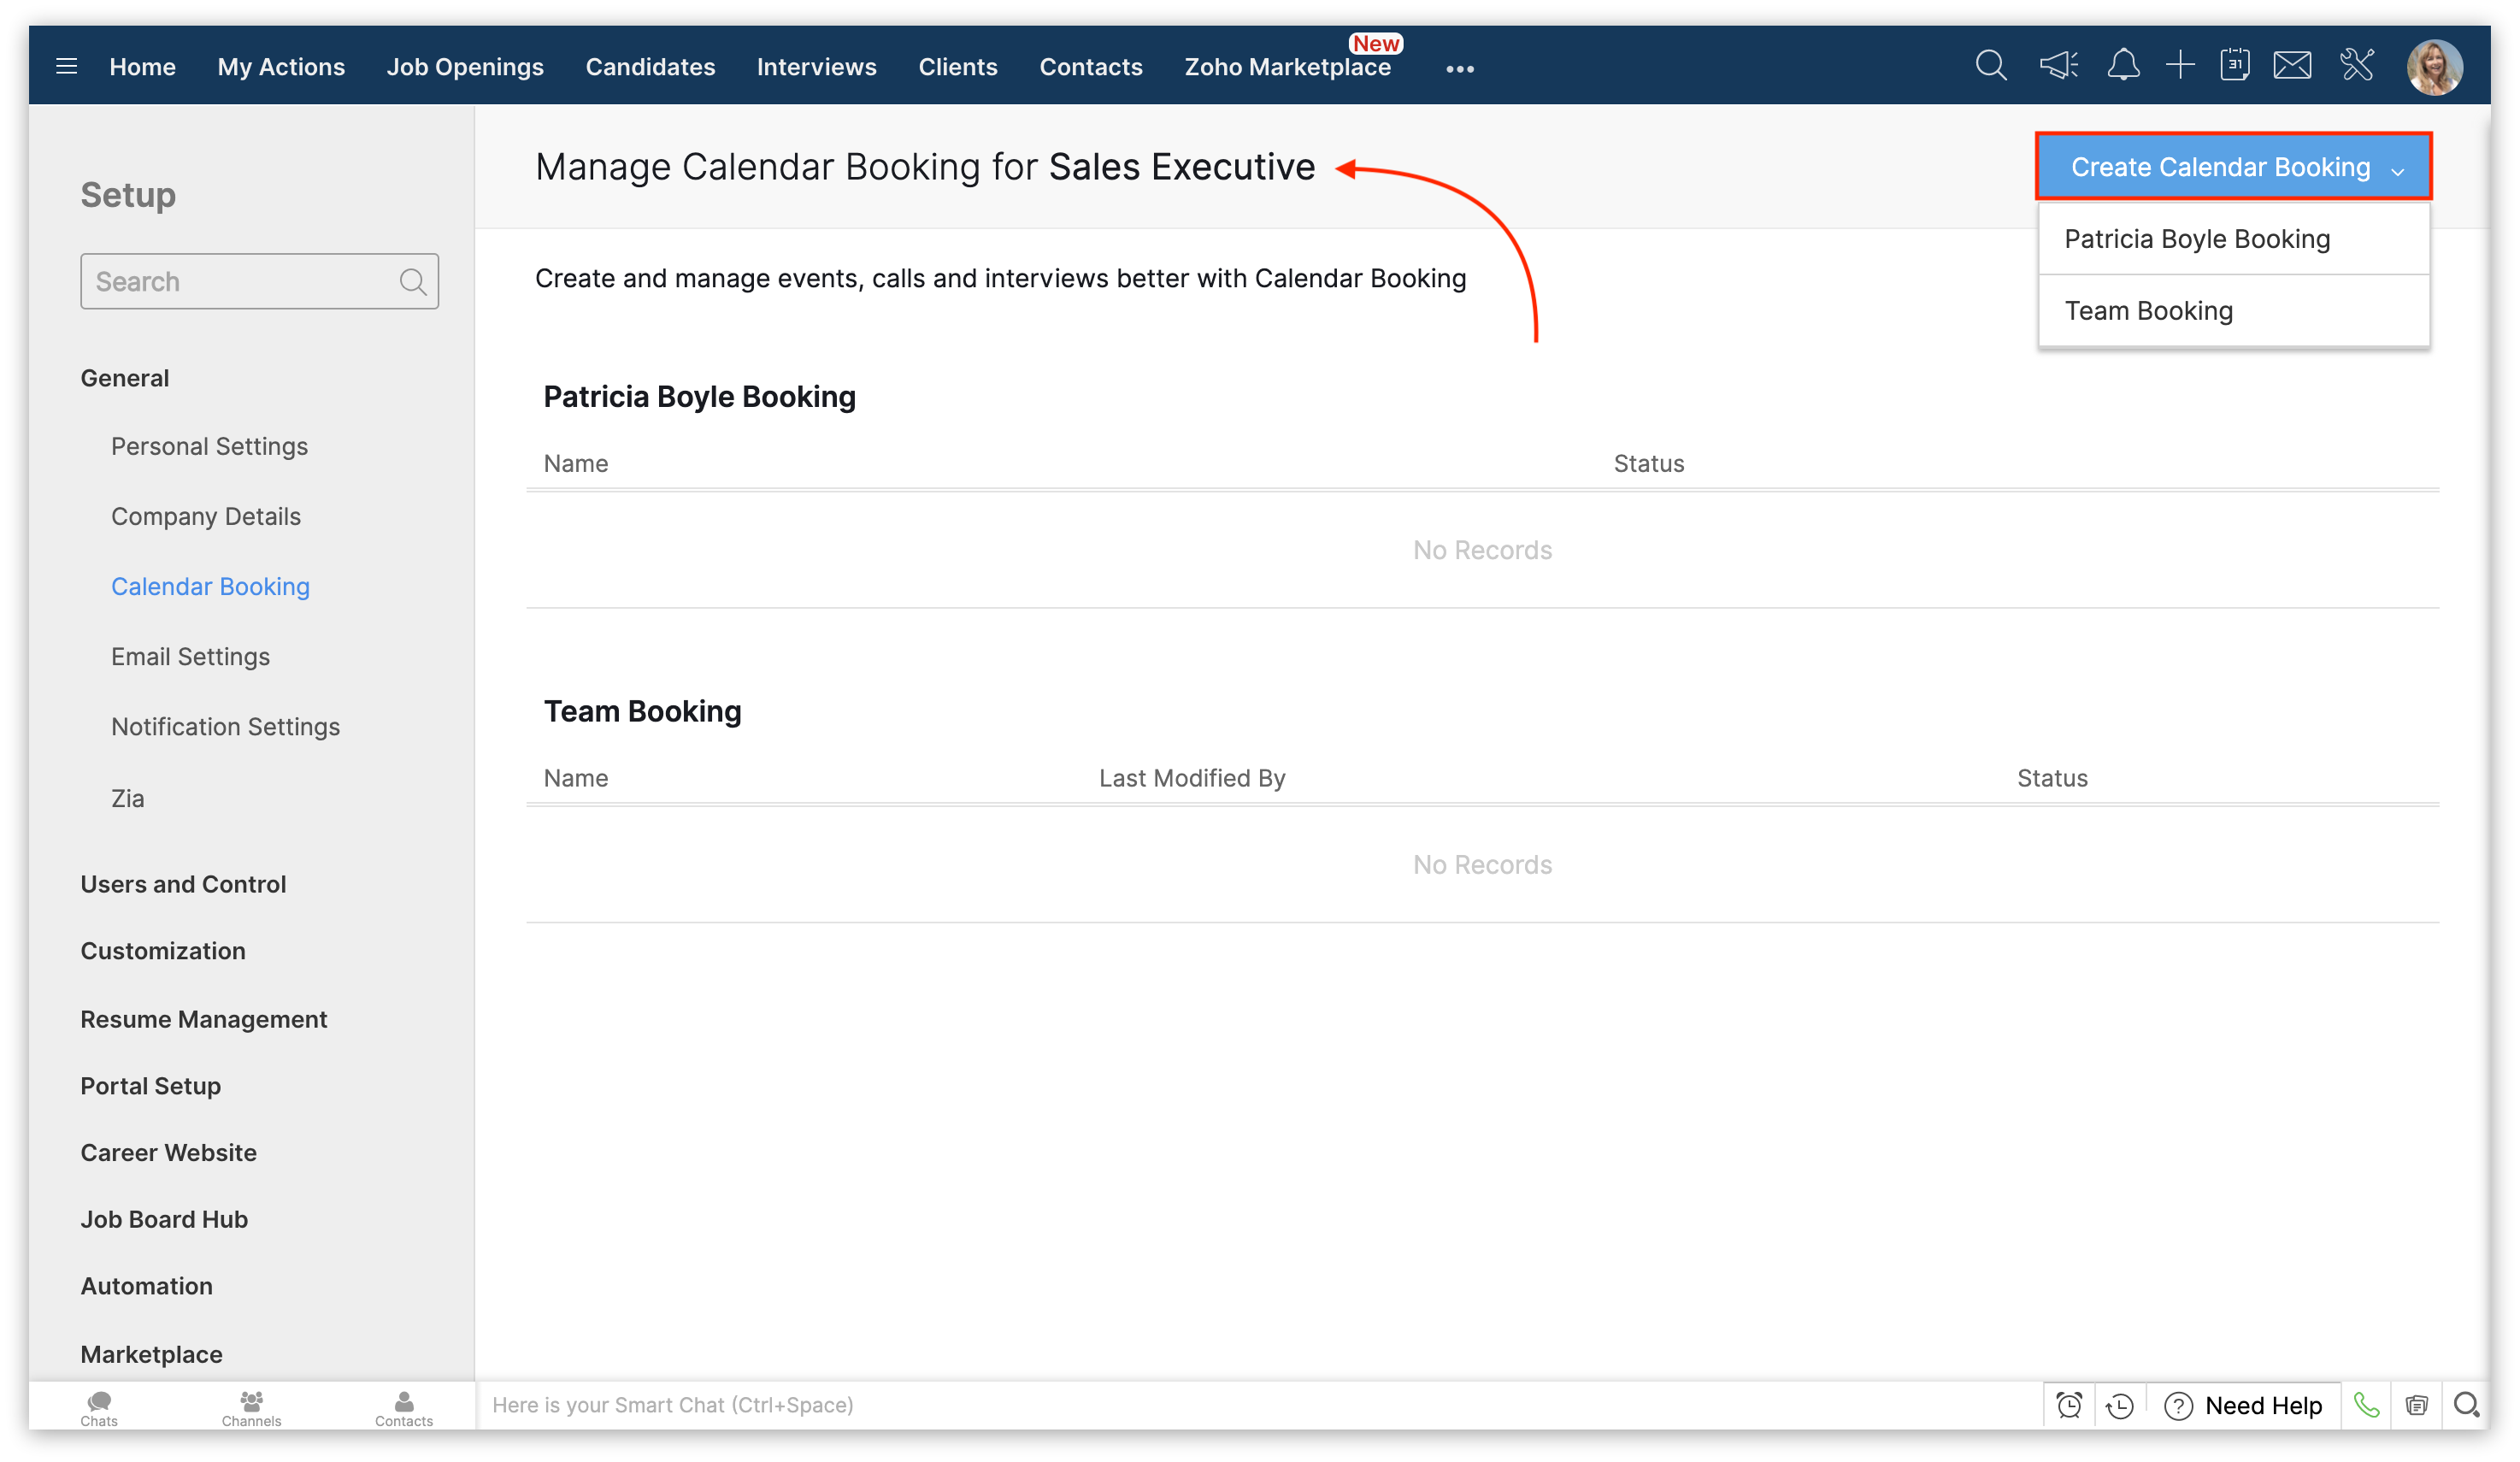The width and height of the screenshot is (2520, 1462).
Task: Click the bottom bar search bubble icon
Action: [x=2466, y=1405]
